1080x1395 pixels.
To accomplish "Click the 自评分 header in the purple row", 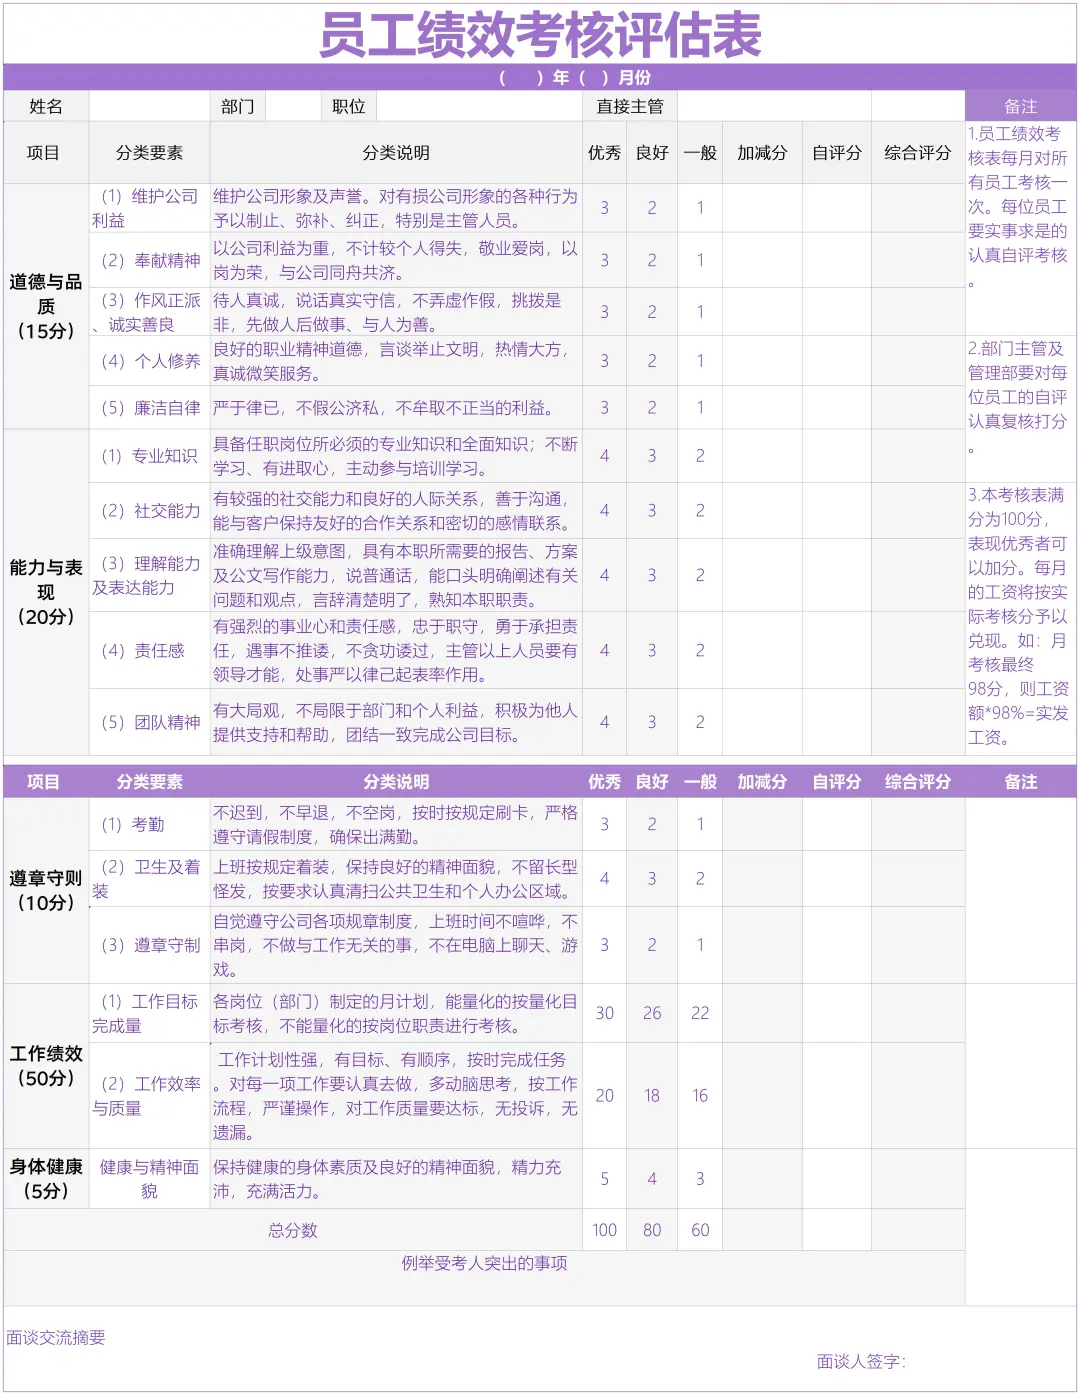I will point(837,782).
